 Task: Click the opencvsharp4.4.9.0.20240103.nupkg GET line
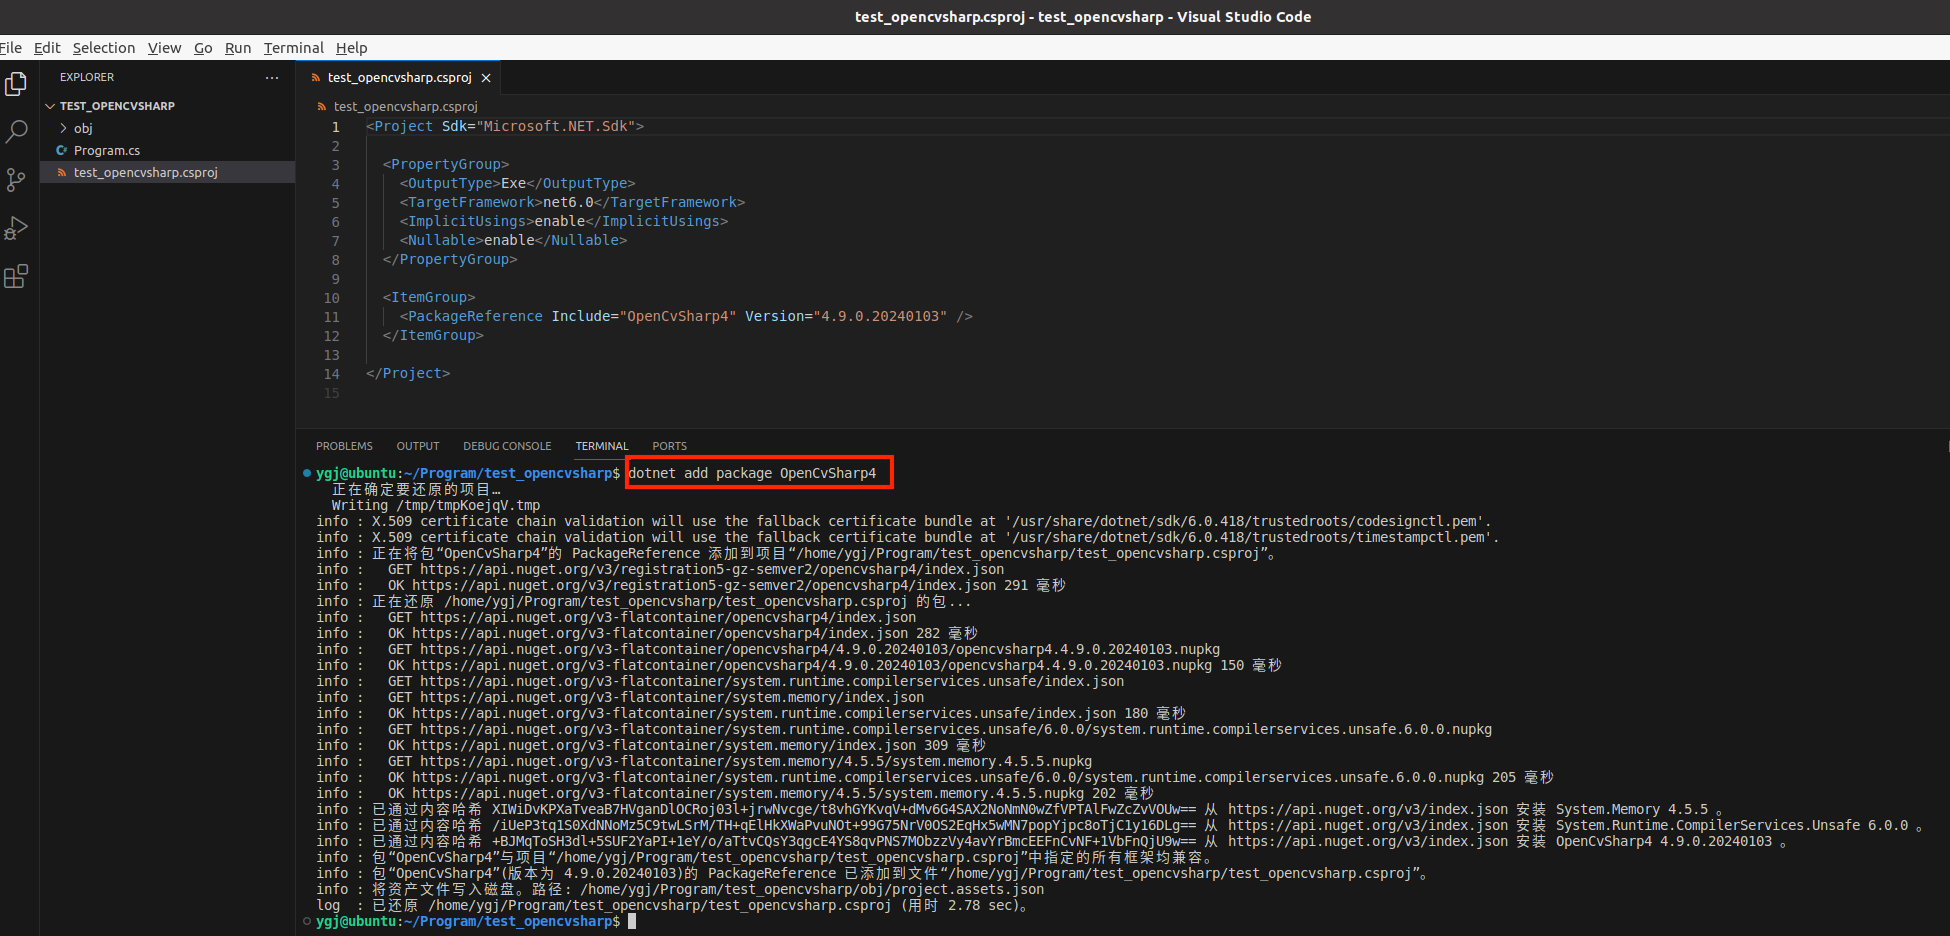click(768, 649)
